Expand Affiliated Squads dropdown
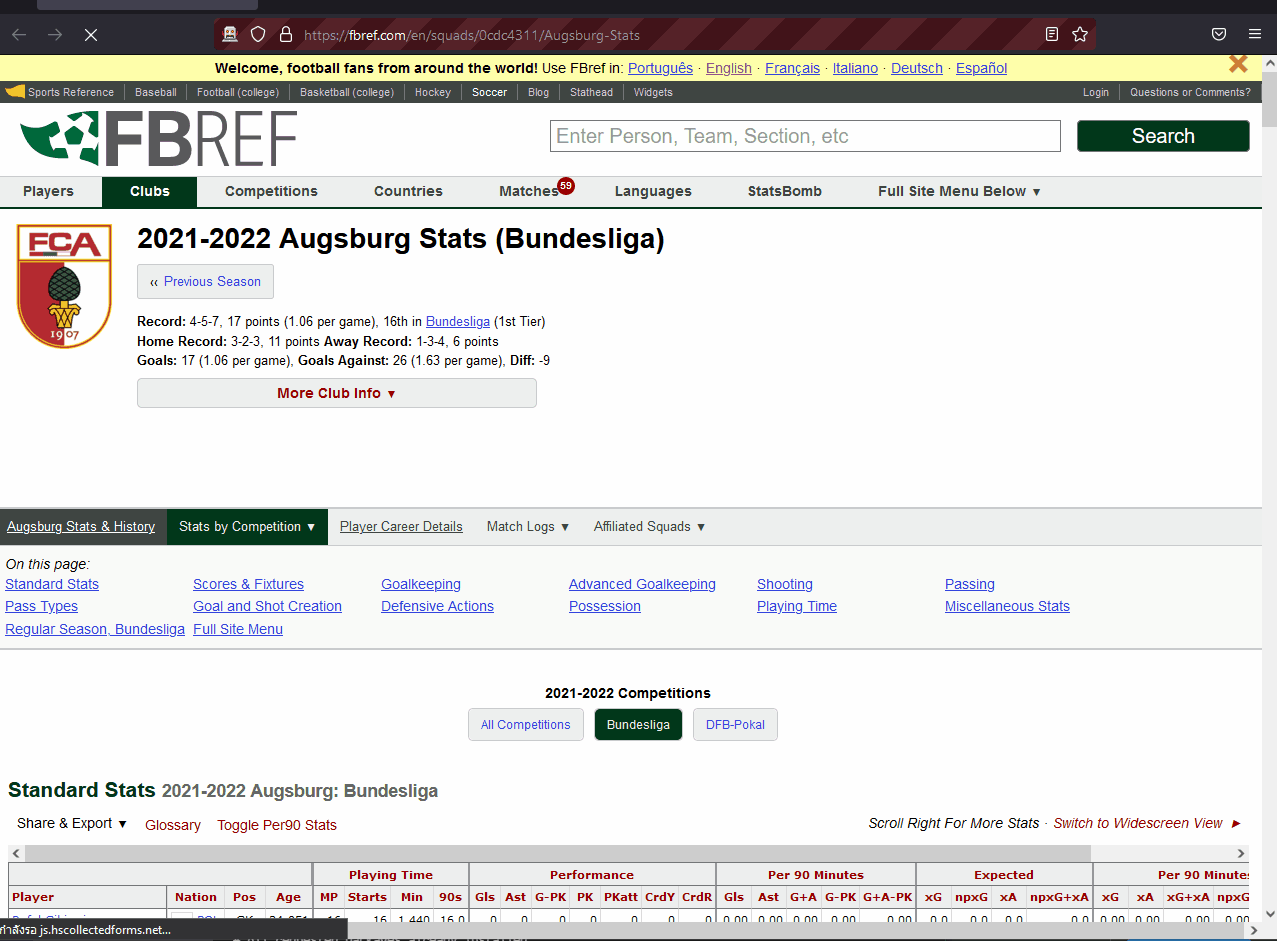The width and height of the screenshot is (1277, 941). (649, 526)
